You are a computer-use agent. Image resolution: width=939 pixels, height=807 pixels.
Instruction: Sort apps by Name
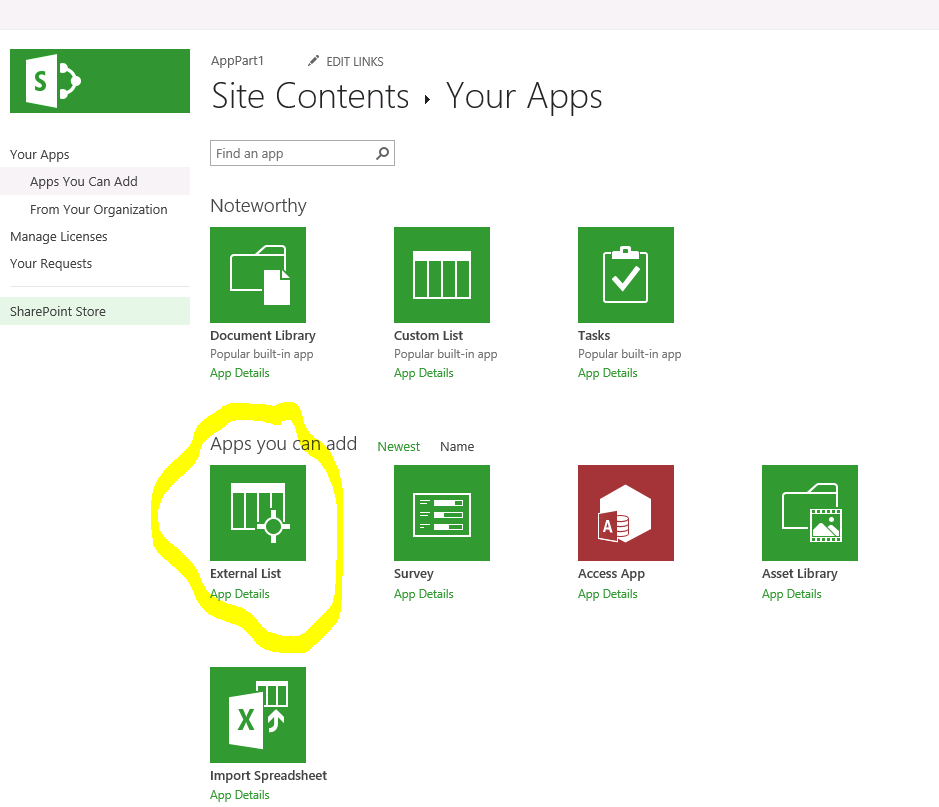[456, 446]
